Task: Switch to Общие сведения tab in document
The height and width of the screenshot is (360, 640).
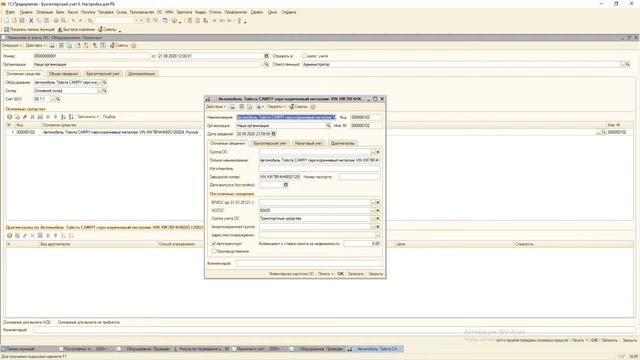Action: (63, 74)
